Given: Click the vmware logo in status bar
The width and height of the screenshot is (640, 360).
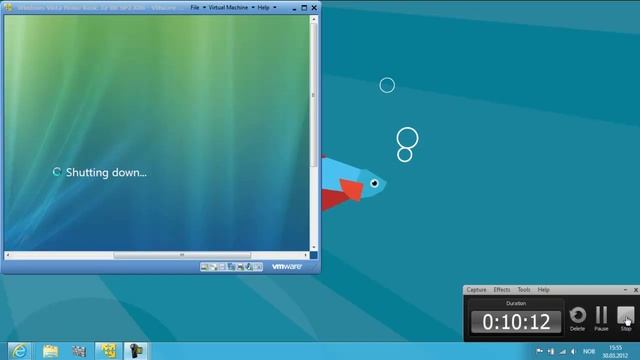Looking at the screenshot, I should pyautogui.click(x=287, y=267).
